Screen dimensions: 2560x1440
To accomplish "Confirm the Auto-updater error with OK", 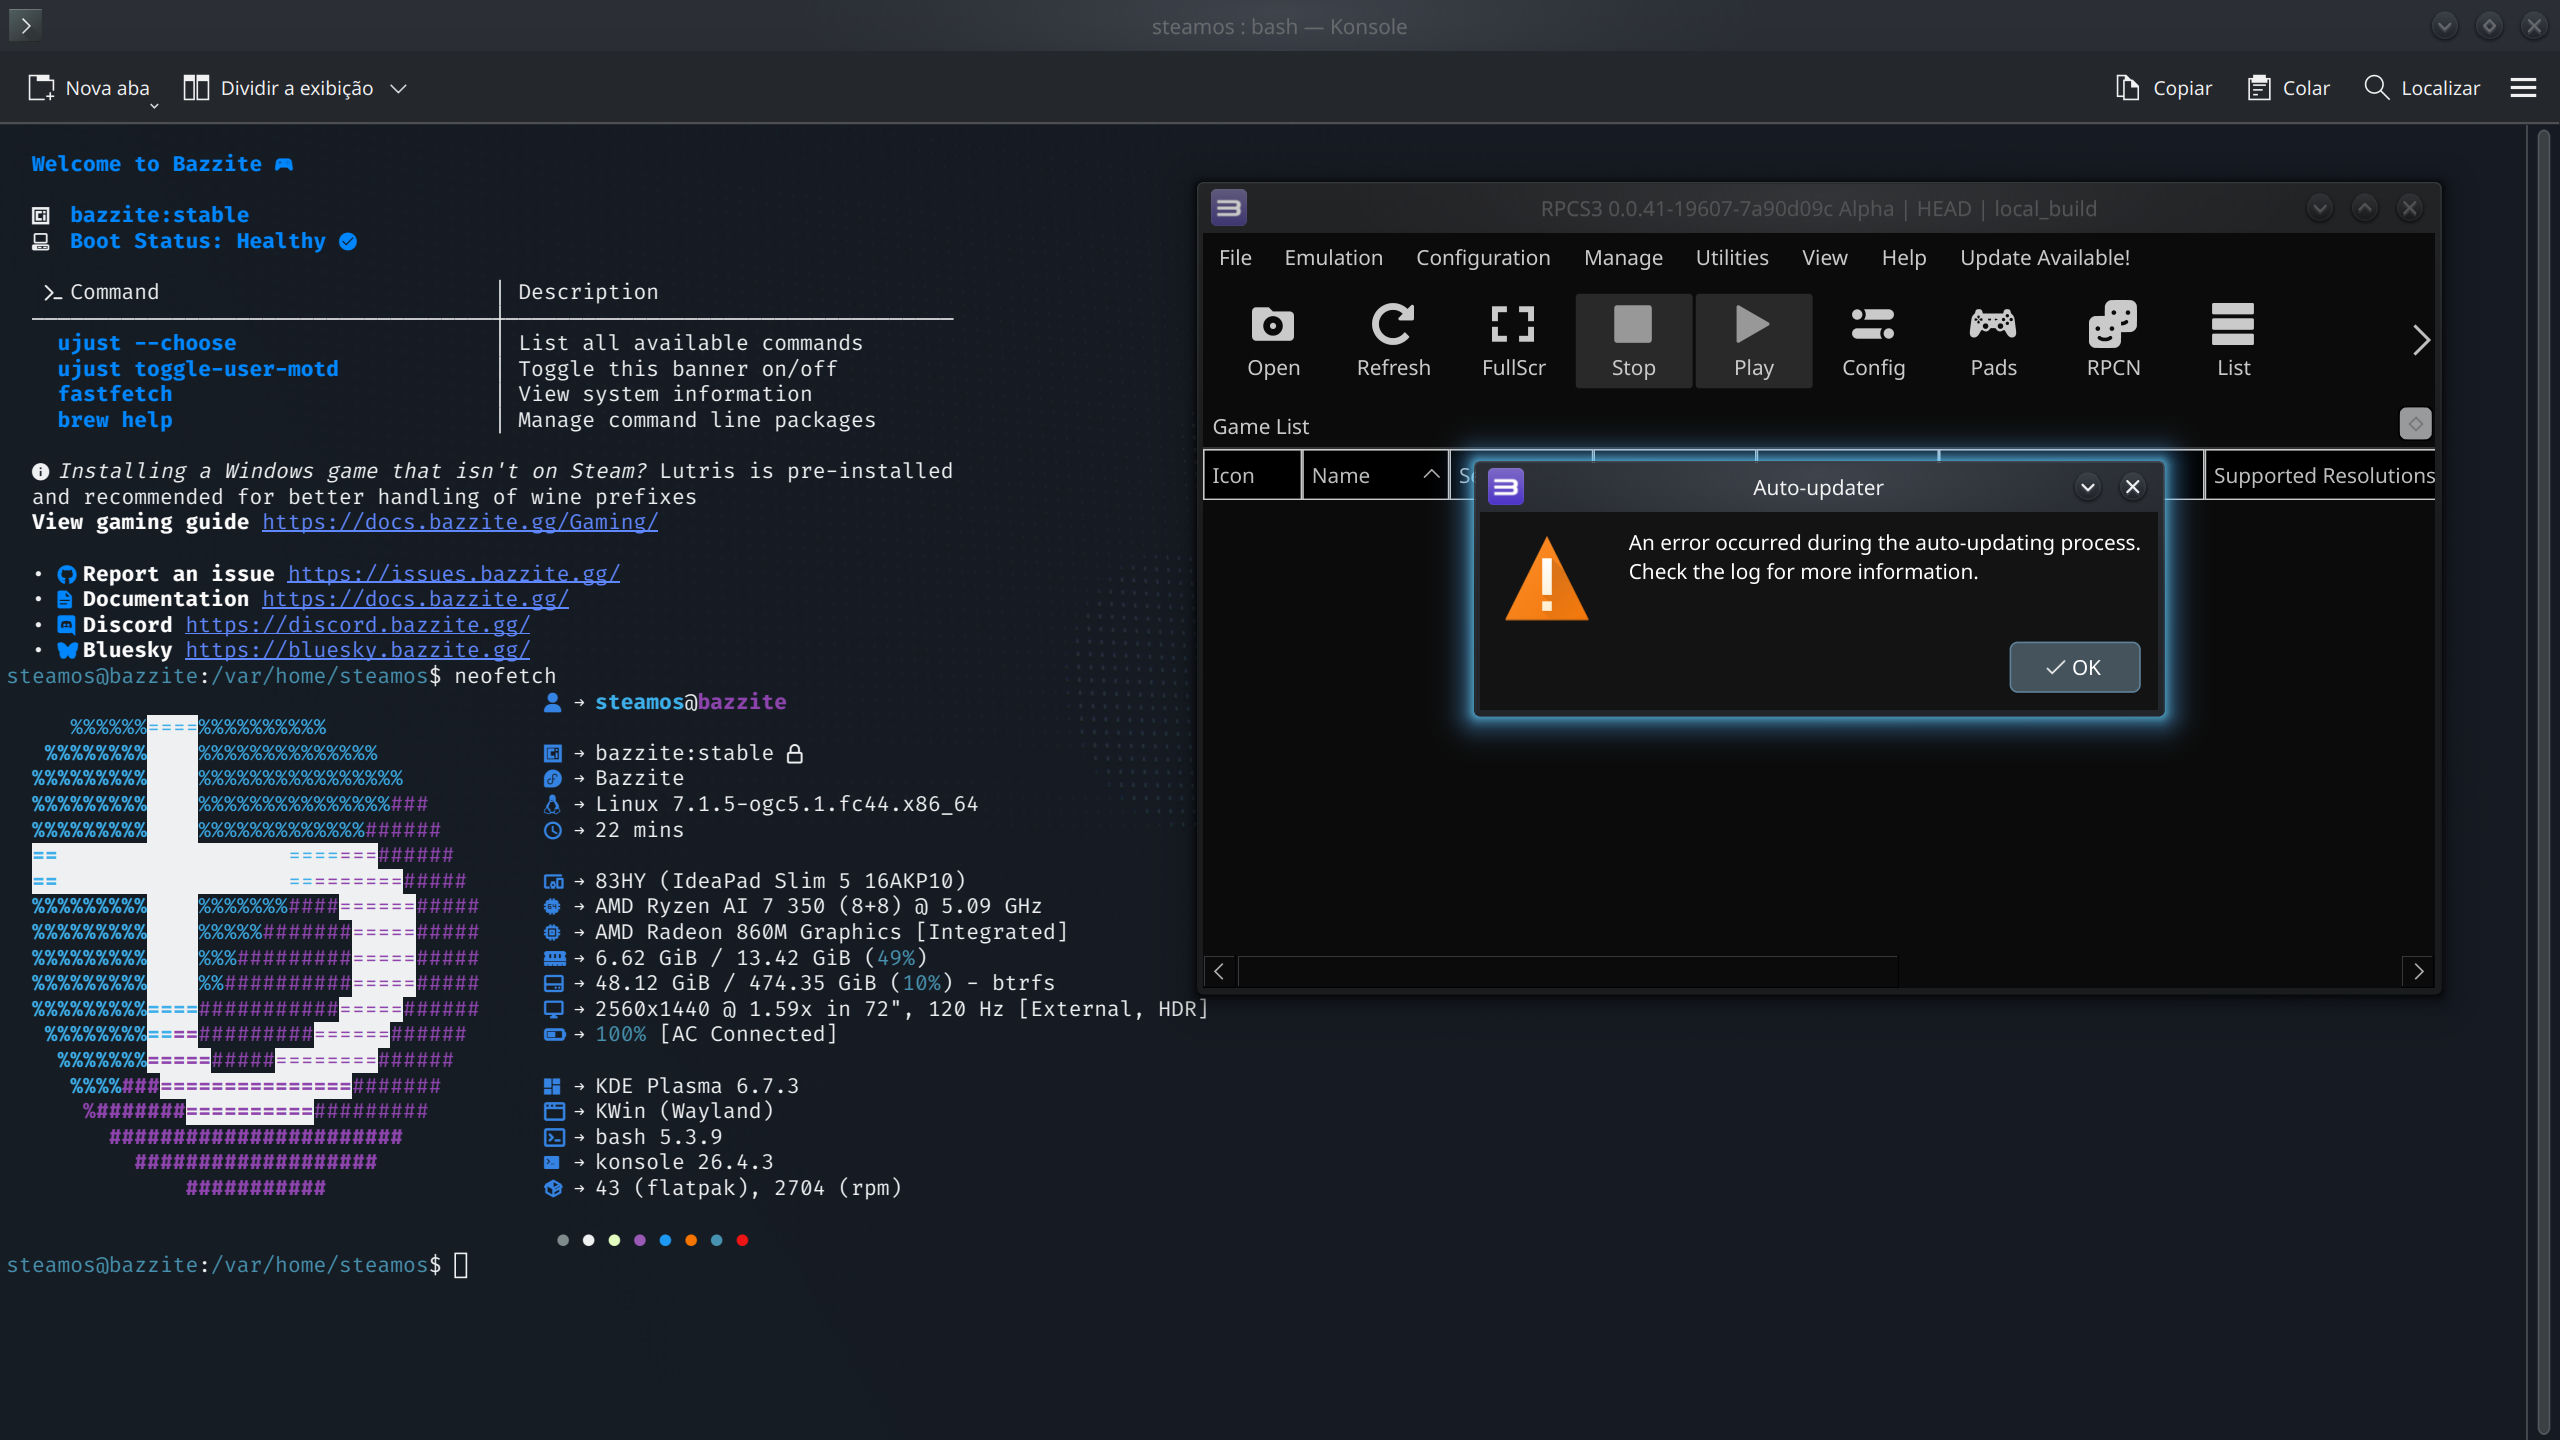I will coord(2075,667).
